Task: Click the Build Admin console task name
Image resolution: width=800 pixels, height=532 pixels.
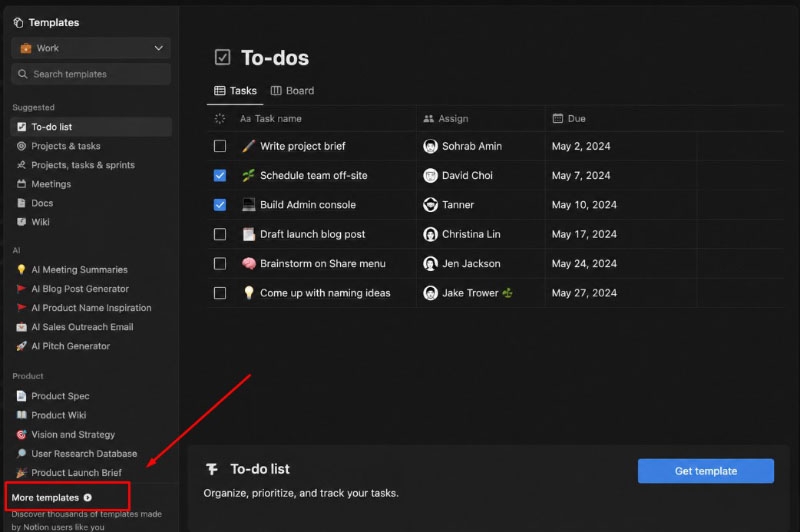Action: (x=308, y=205)
